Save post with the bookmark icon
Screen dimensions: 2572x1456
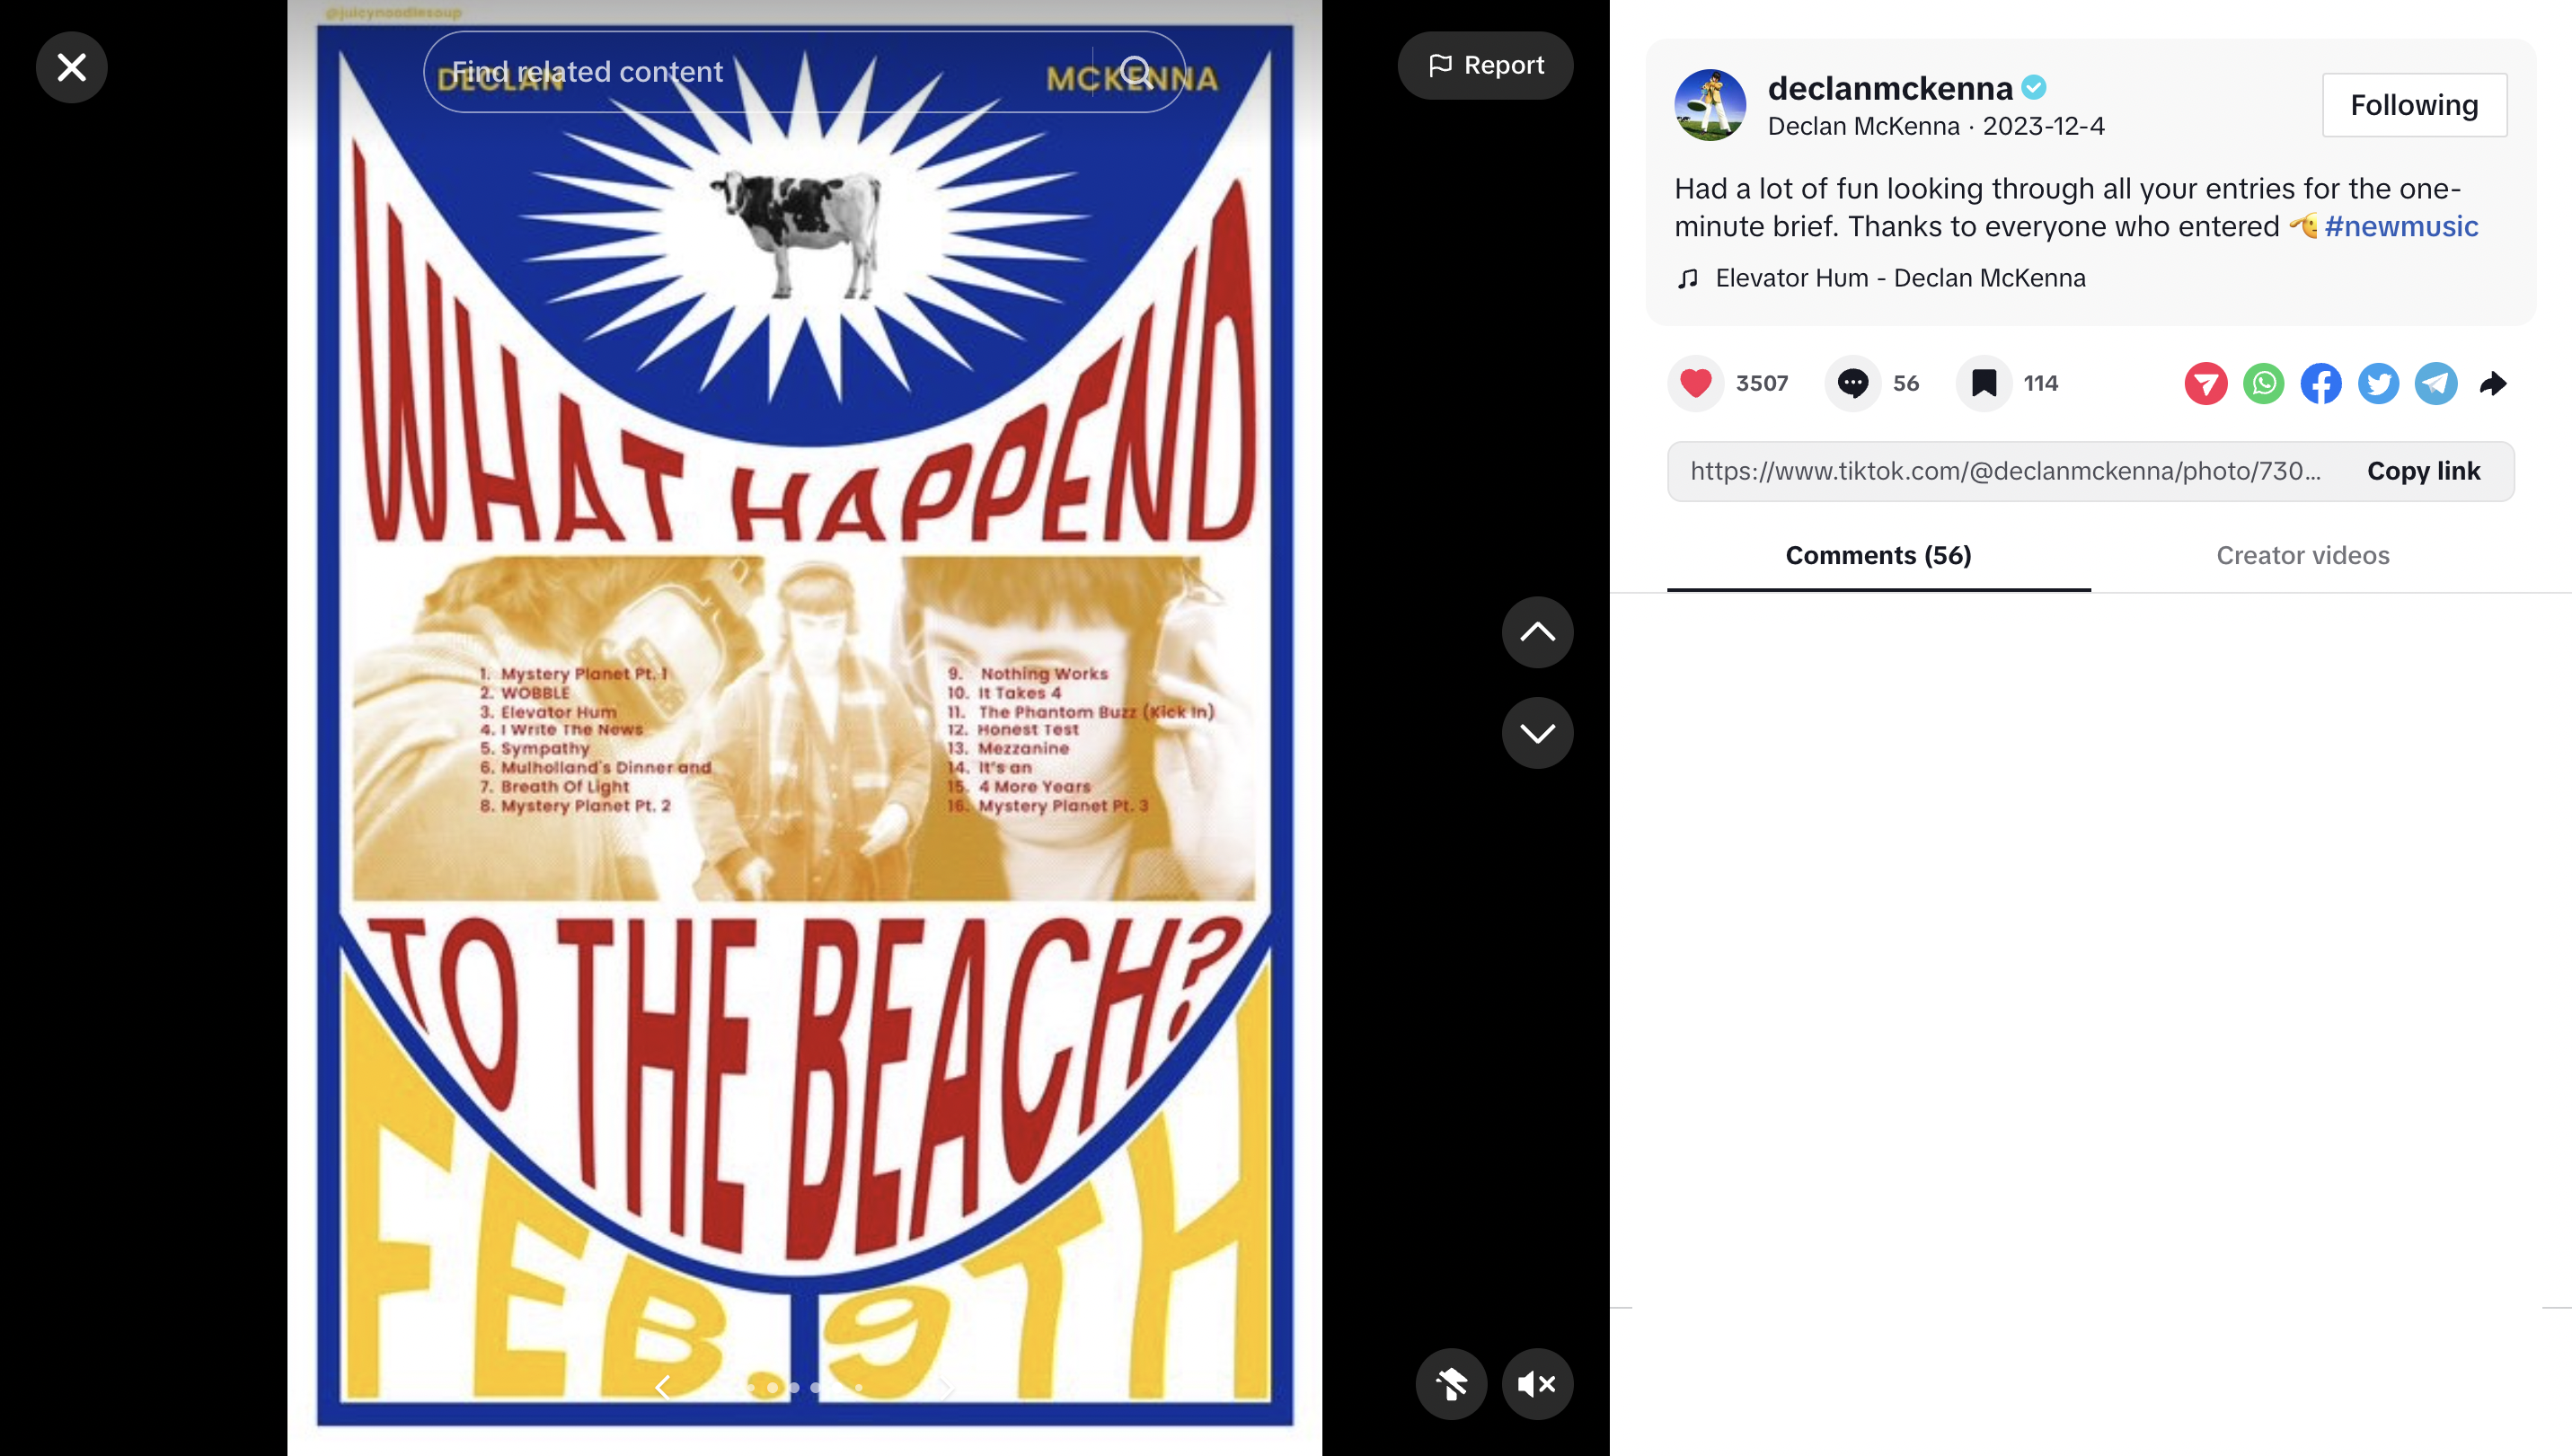click(x=1984, y=383)
